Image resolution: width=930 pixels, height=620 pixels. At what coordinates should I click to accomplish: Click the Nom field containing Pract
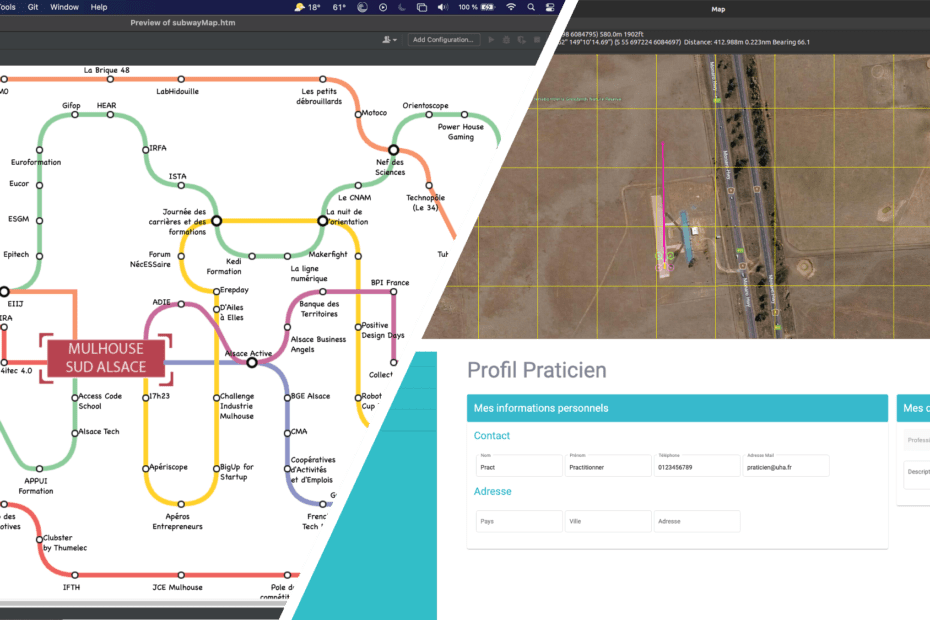(x=519, y=466)
